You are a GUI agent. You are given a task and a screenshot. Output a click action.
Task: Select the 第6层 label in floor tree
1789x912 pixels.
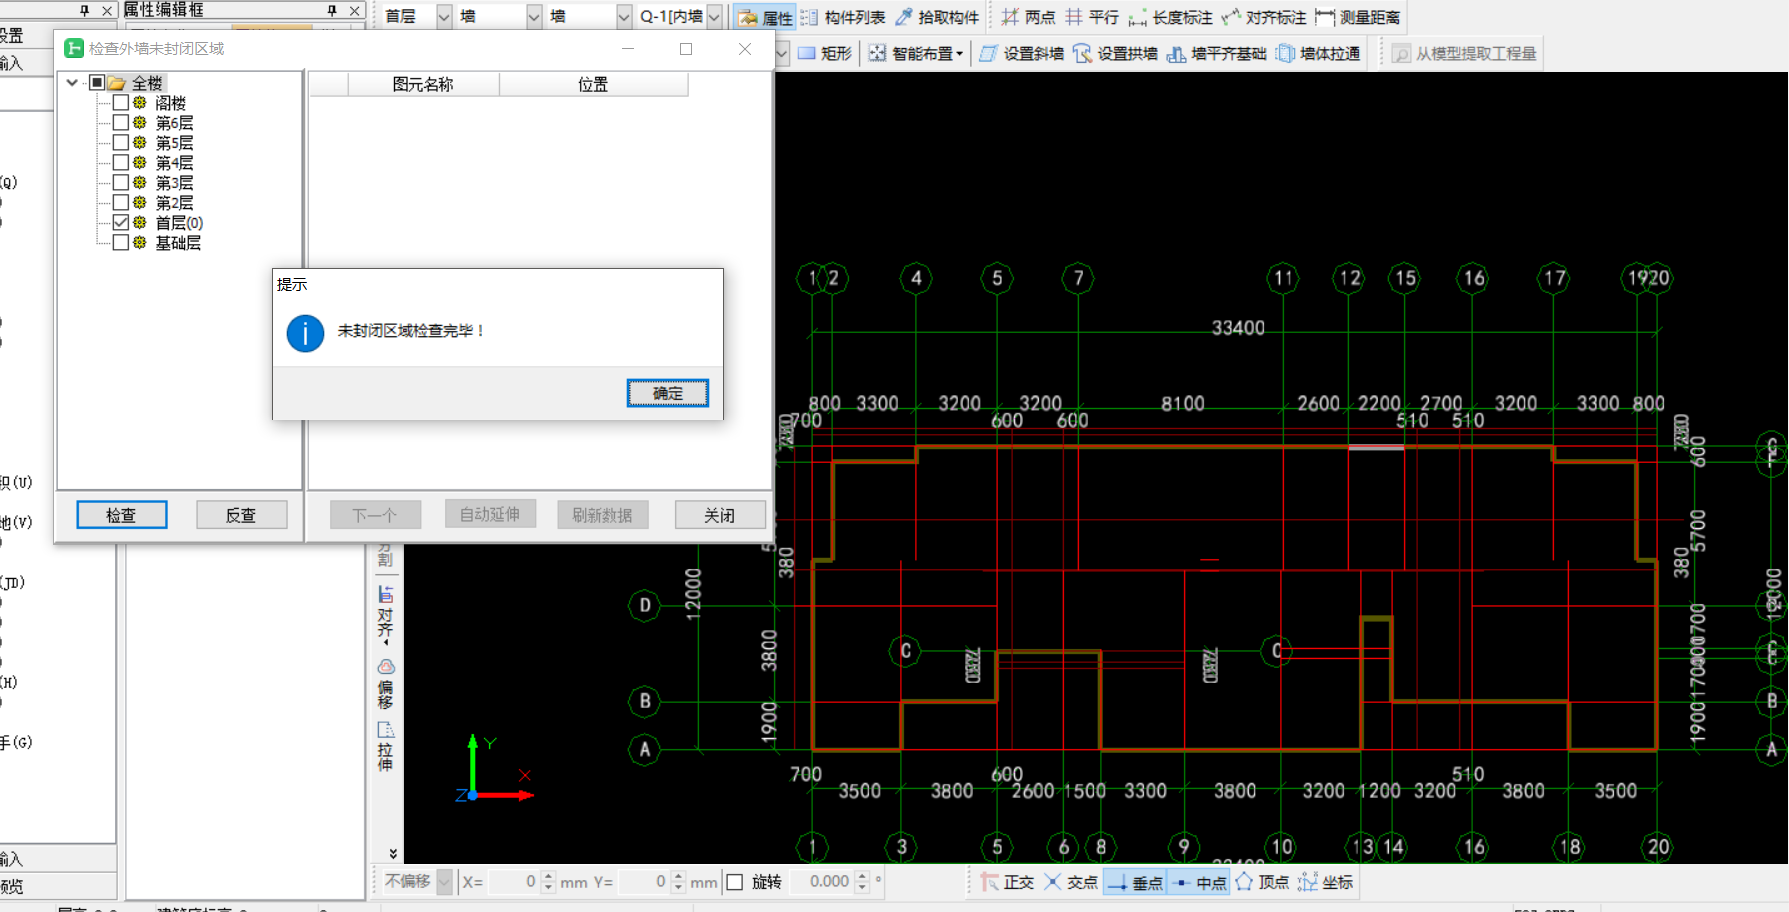pos(174,122)
